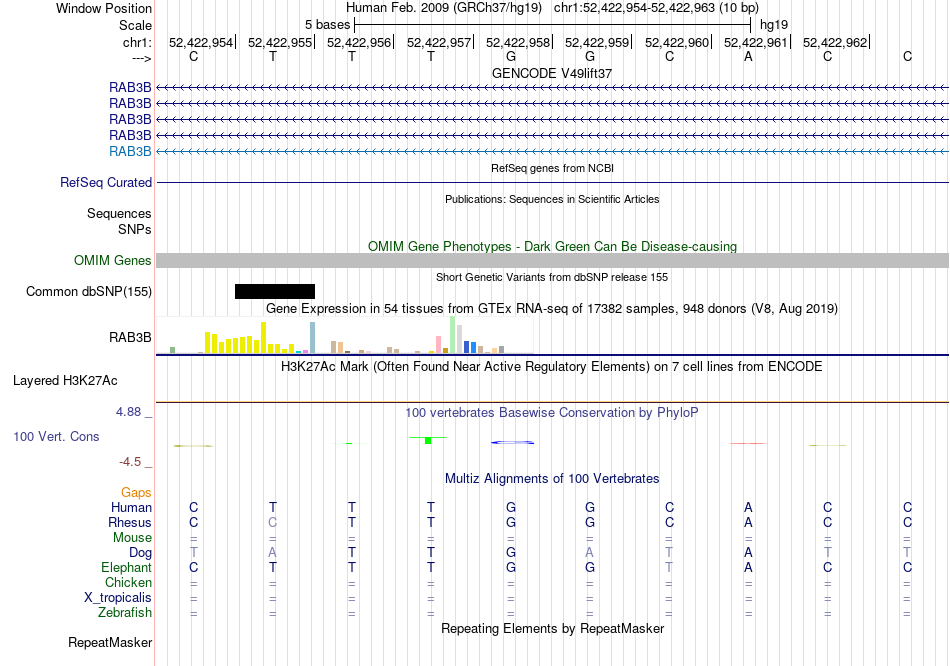This screenshot has width=950, height=666.
Task: Click the RefSeq genes from NCBI title
Action: [552, 168]
